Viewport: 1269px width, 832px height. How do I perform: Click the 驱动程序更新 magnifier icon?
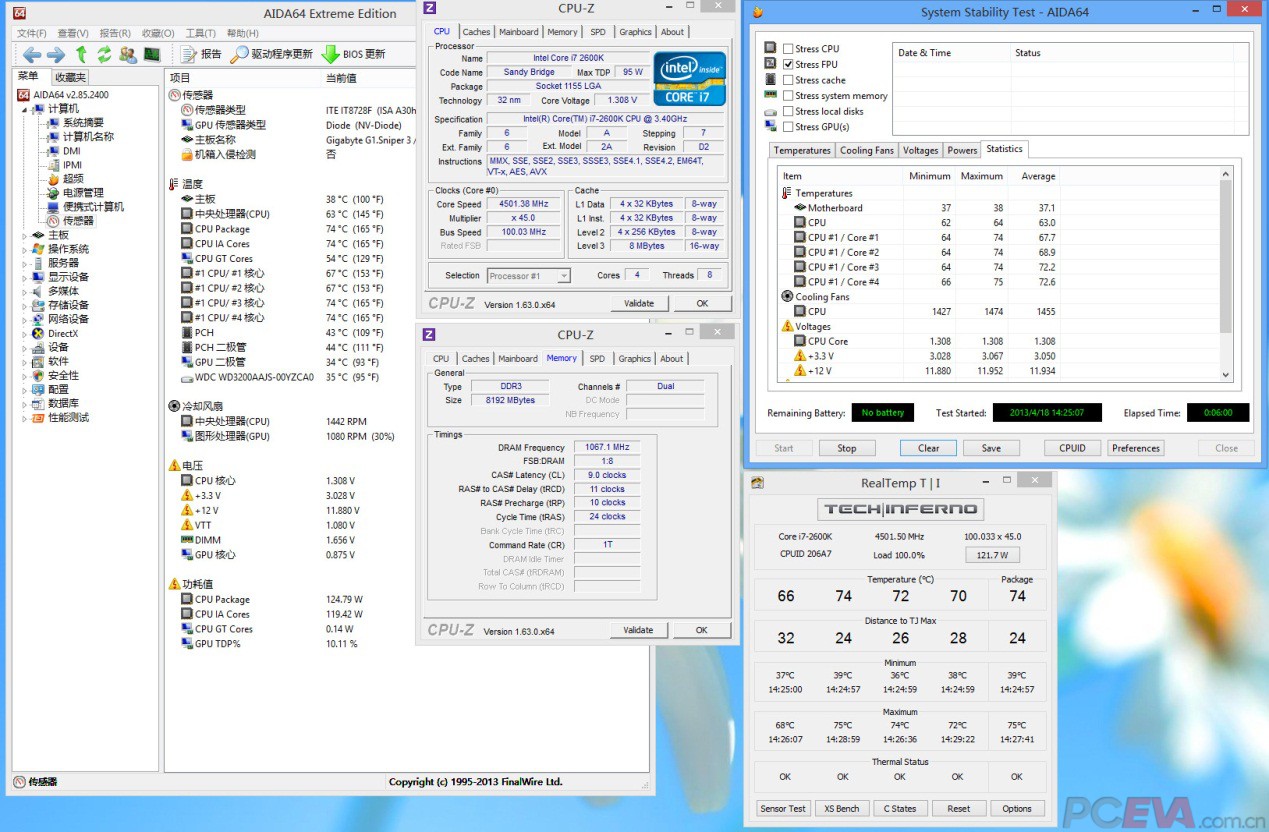point(240,54)
